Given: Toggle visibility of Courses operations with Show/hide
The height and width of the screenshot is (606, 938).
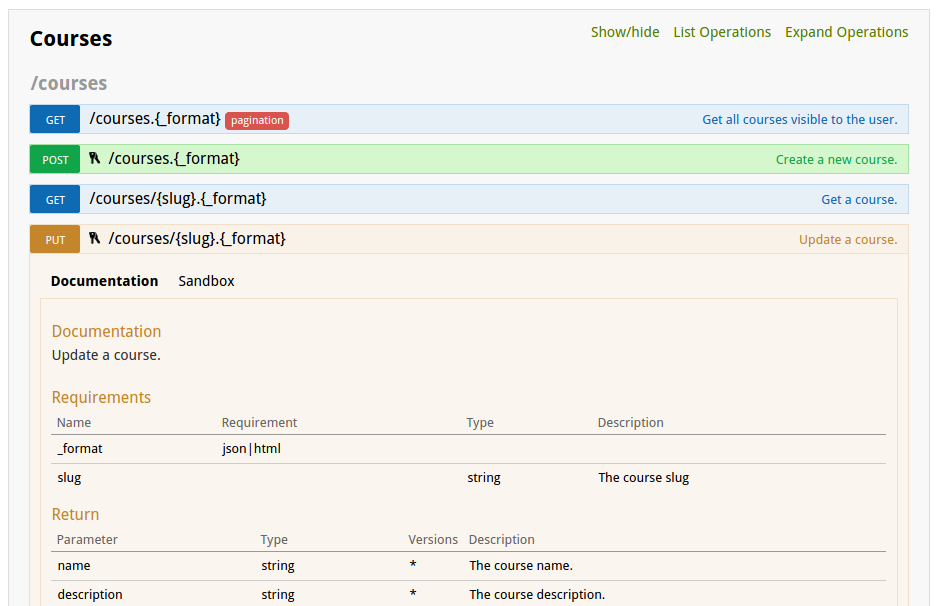Looking at the screenshot, I should point(625,32).
